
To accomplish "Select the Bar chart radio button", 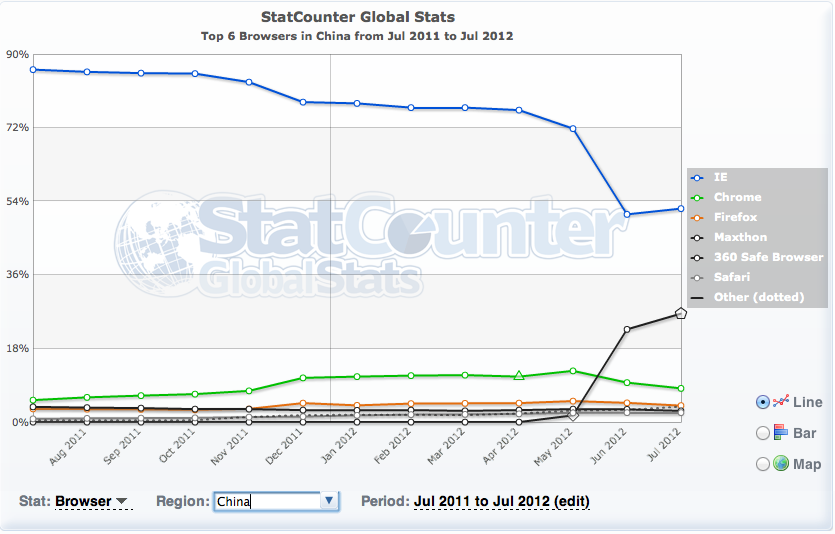I will (763, 433).
